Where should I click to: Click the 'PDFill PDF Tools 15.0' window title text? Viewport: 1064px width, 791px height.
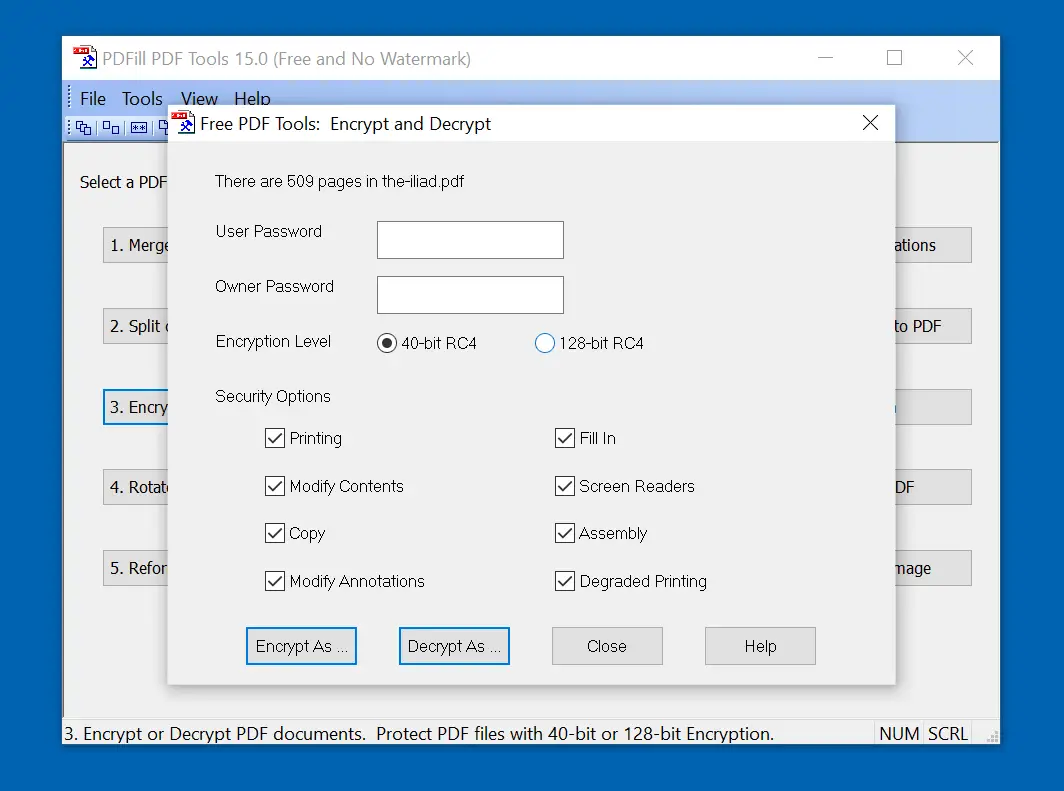[x=286, y=59]
